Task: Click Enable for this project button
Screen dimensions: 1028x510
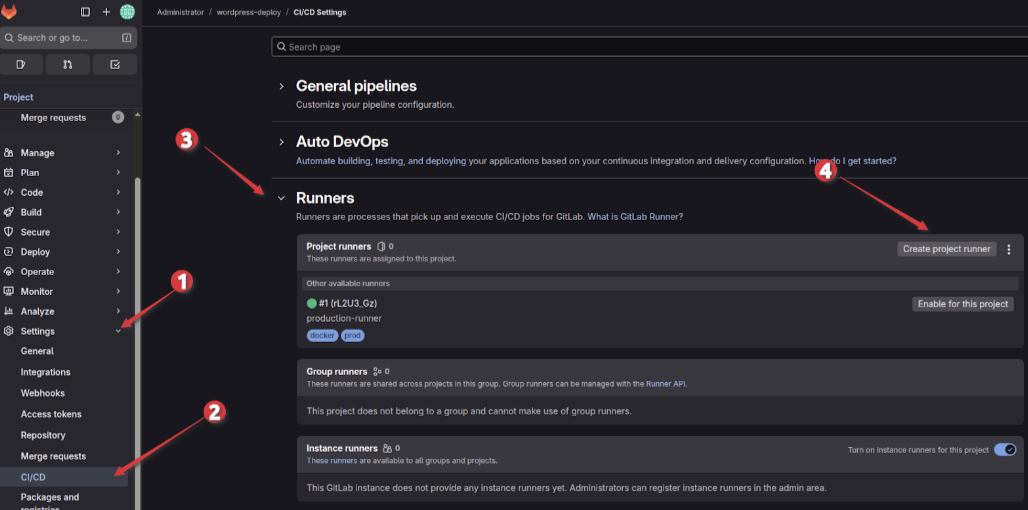Action: pos(963,304)
